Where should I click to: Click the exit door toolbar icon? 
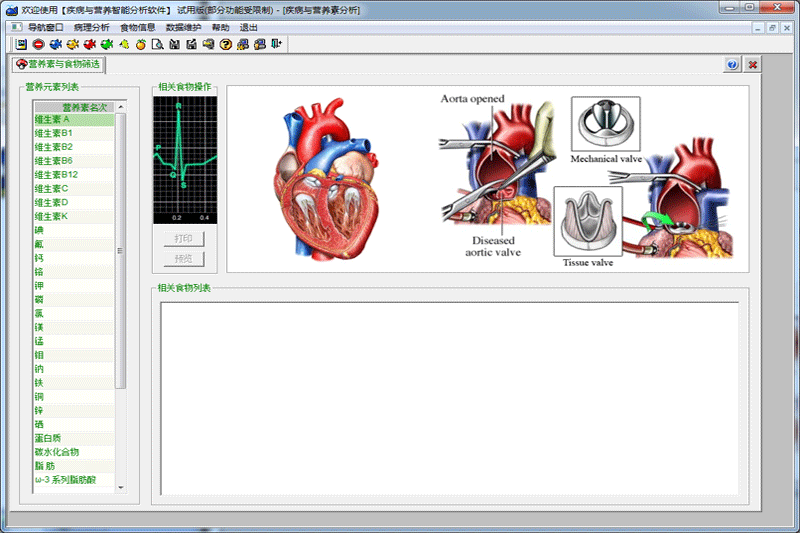(277, 44)
